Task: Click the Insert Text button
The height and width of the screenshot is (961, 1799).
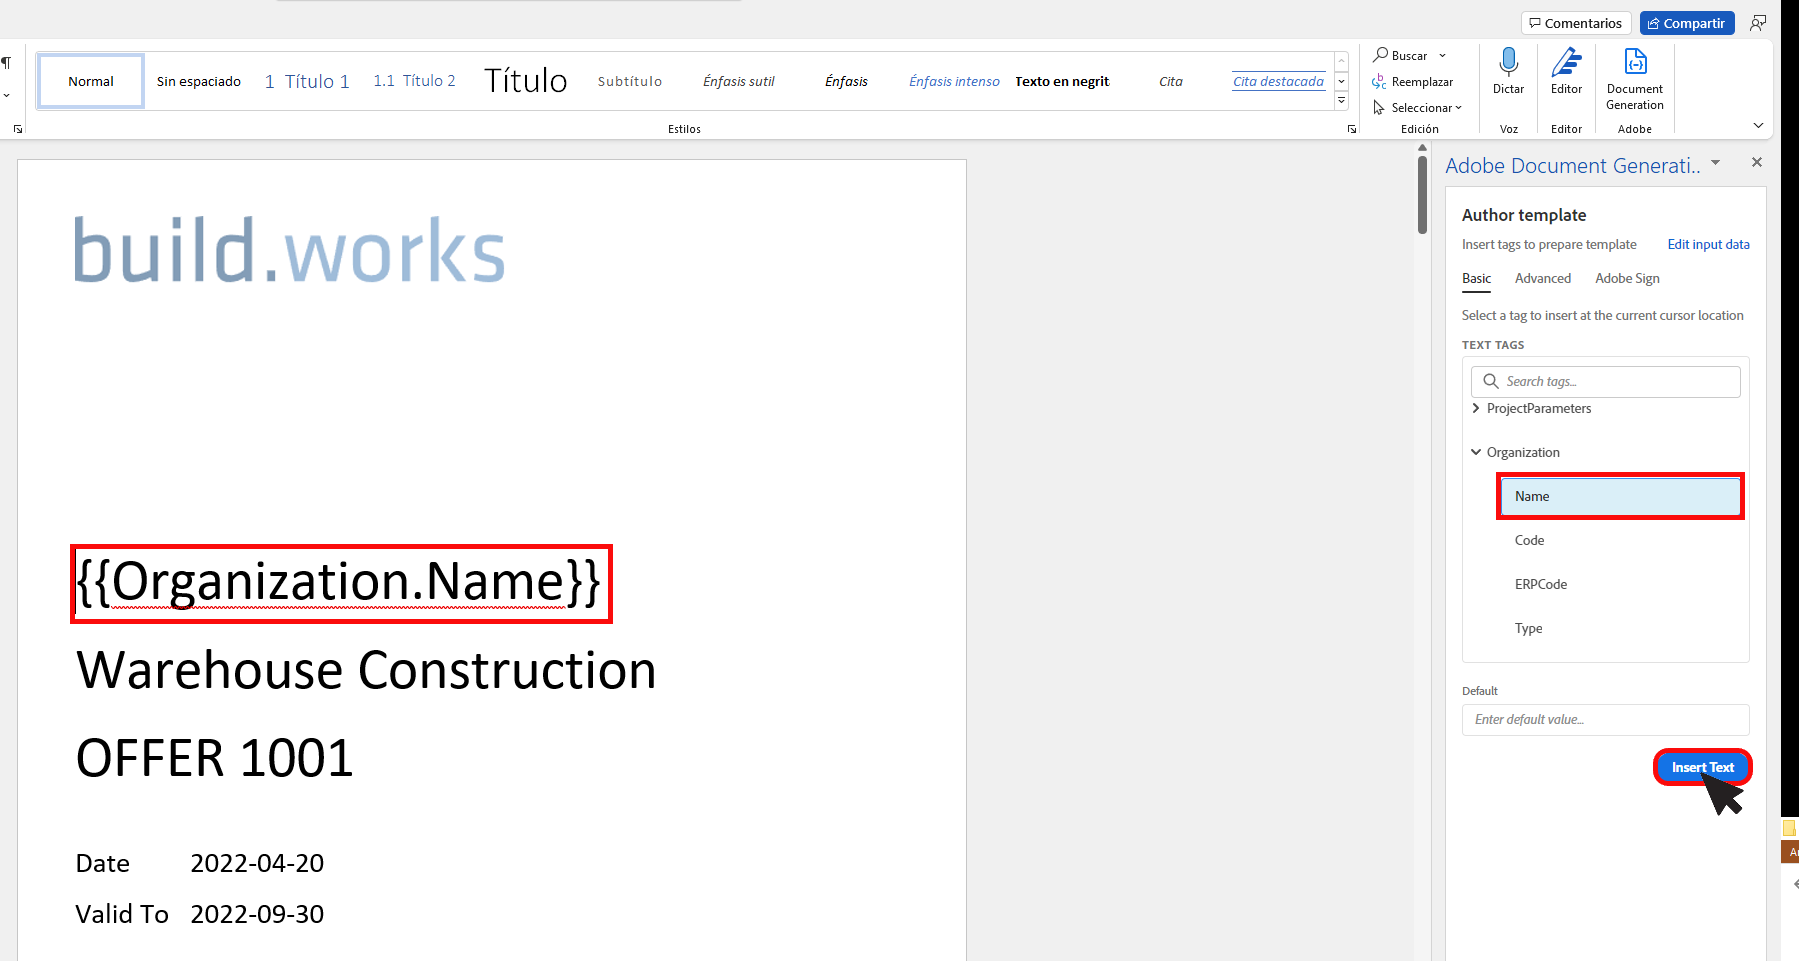Action: tap(1703, 767)
